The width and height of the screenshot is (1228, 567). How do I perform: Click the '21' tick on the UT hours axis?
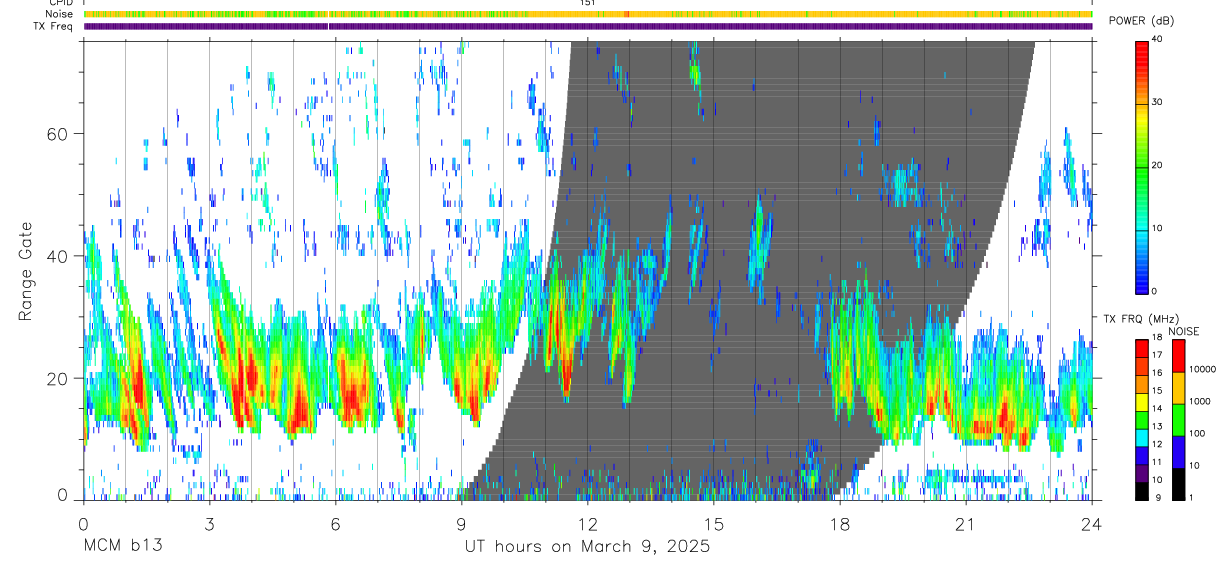(966, 524)
